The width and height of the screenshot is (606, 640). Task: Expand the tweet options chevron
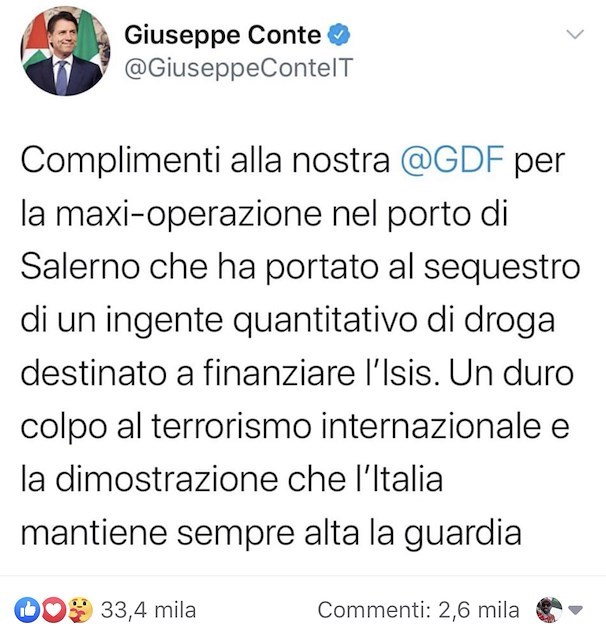pyautogui.click(x=575, y=34)
